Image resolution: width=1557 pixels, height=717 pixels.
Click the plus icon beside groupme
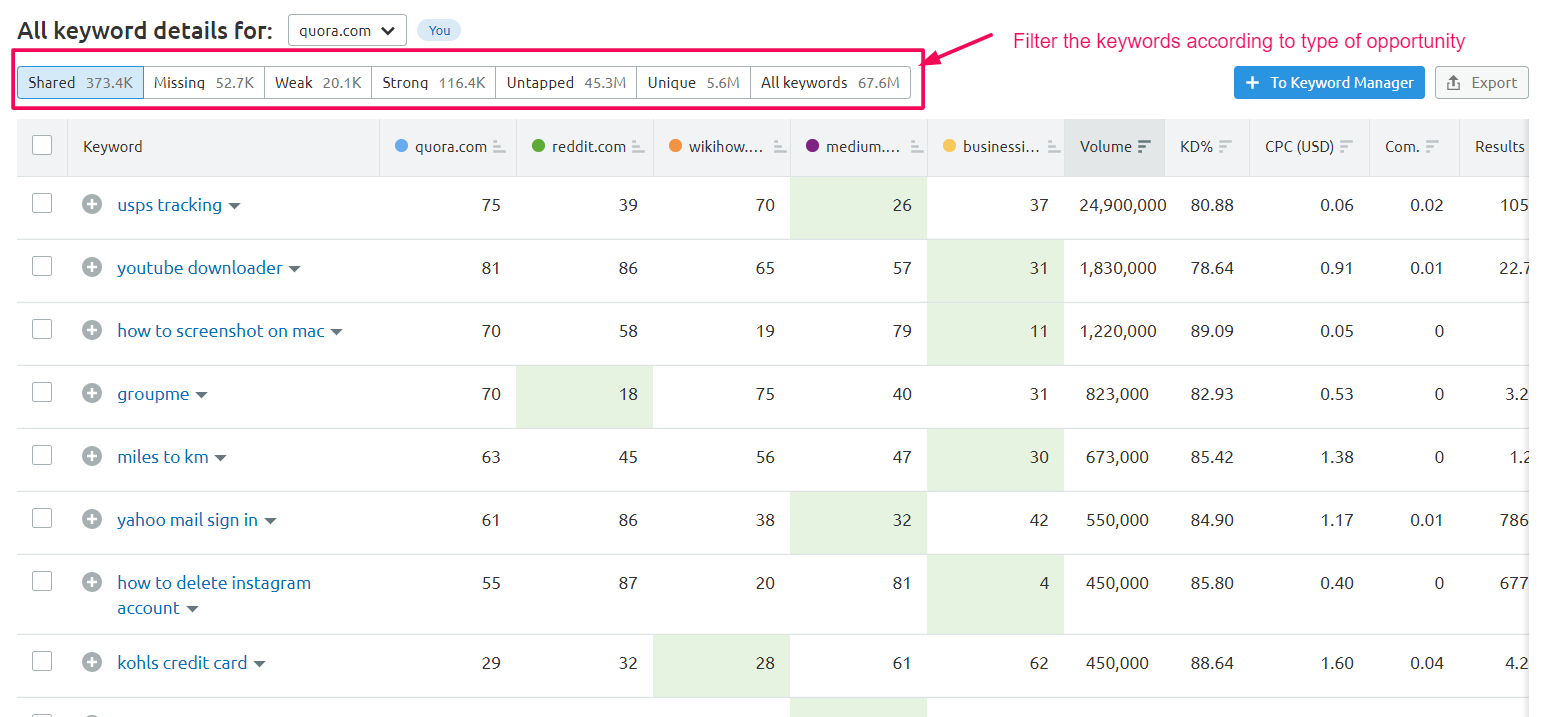point(92,394)
